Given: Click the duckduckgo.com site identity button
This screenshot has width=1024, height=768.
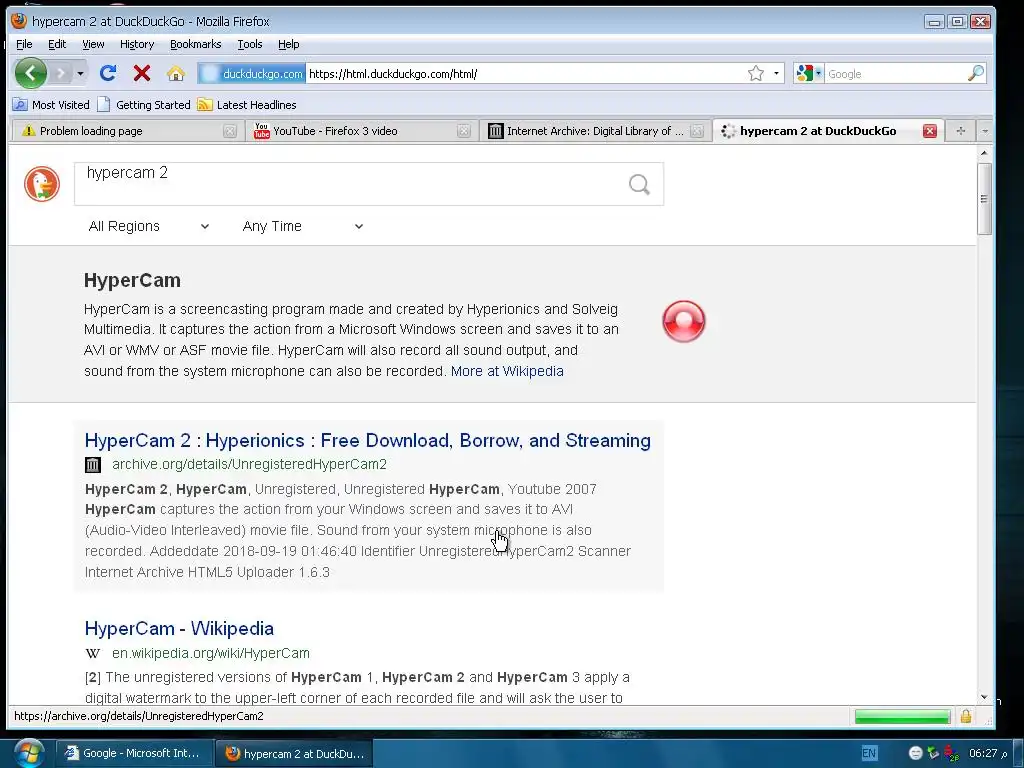Looking at the screenshot, I should tap(251, 74).
